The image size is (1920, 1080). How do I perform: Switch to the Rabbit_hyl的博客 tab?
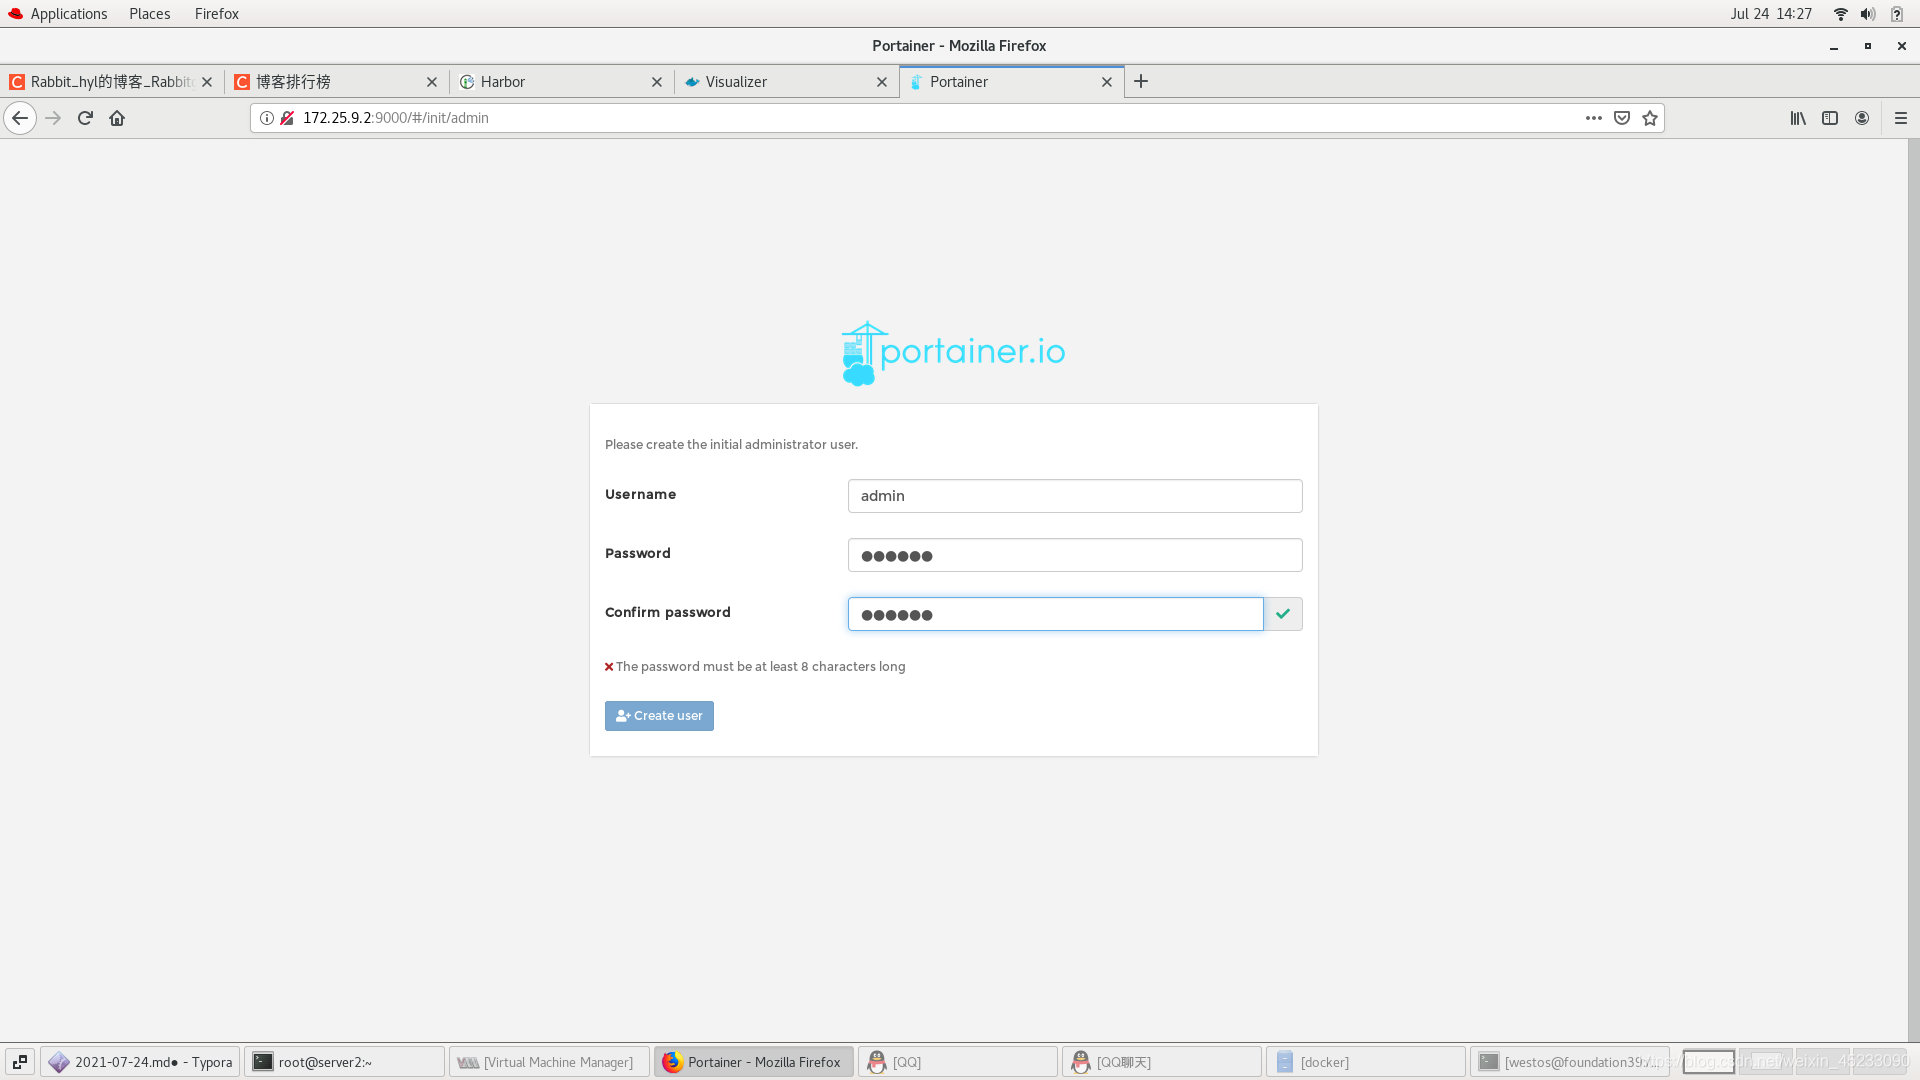(112, 82)
